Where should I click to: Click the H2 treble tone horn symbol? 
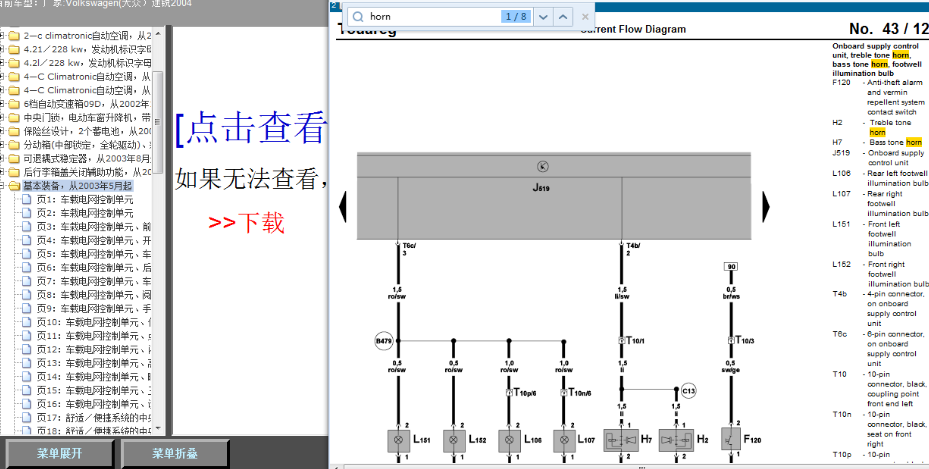[x=676, y=440]
